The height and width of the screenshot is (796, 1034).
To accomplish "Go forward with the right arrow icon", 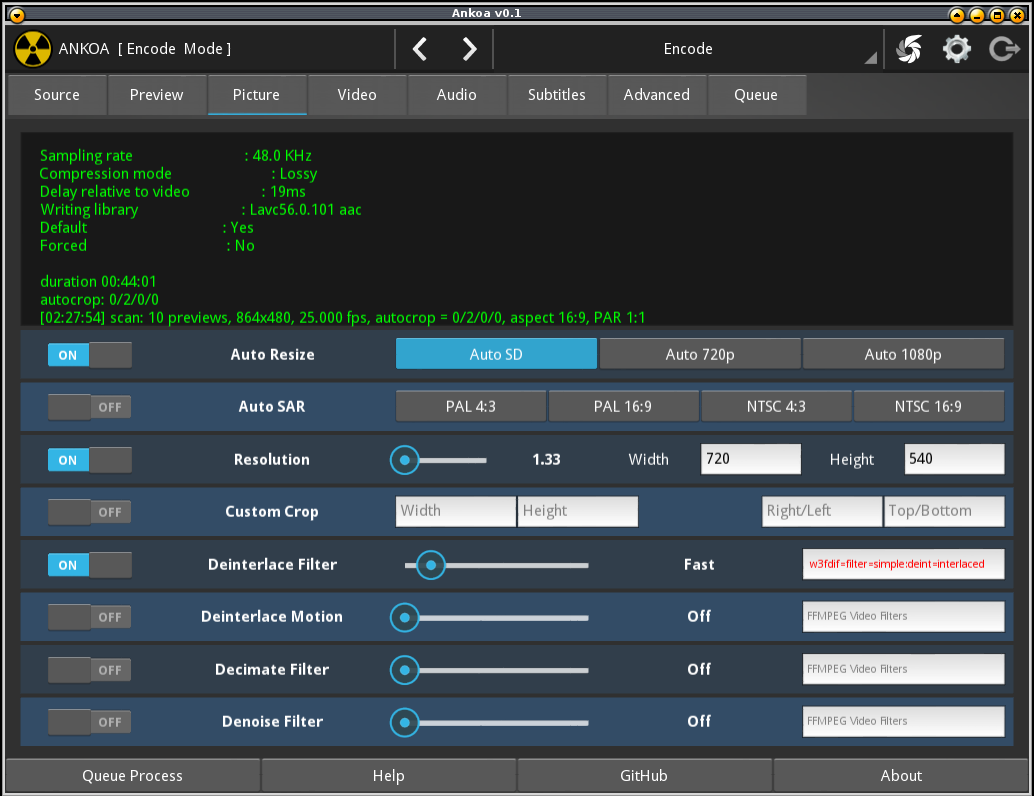I will click(x=469, y=49).
